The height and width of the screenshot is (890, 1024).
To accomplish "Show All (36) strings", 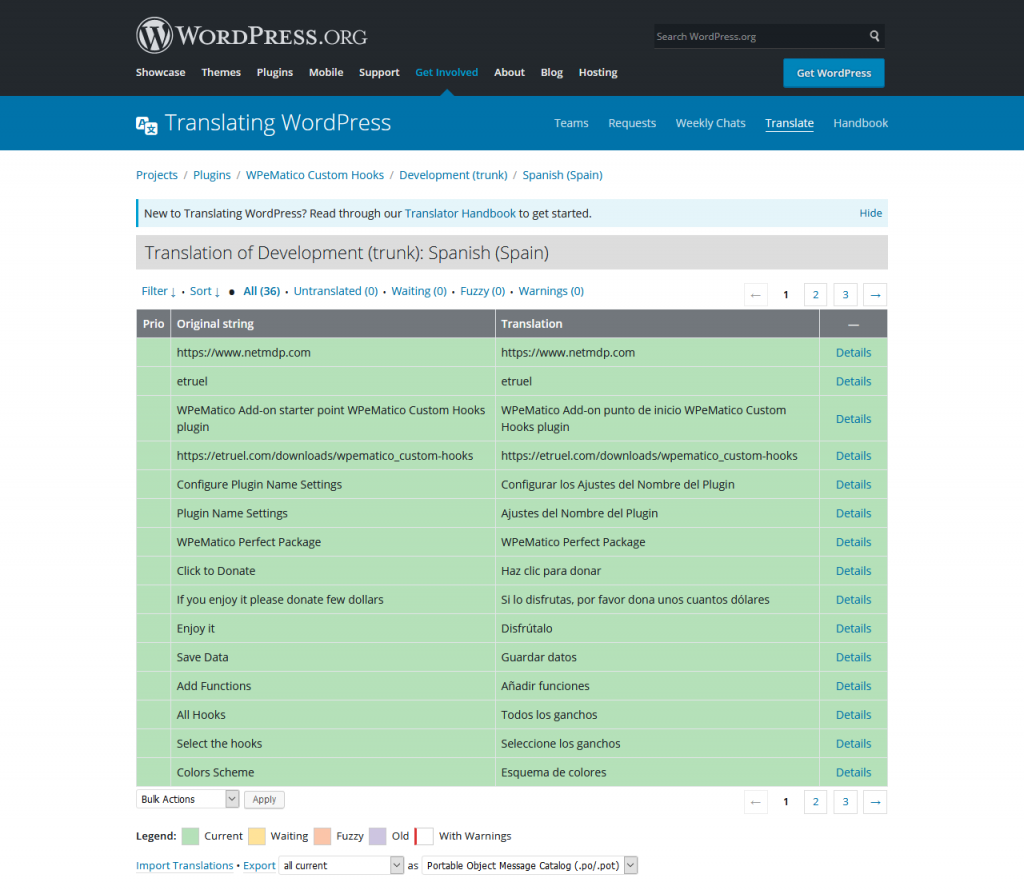I will 262,291.
